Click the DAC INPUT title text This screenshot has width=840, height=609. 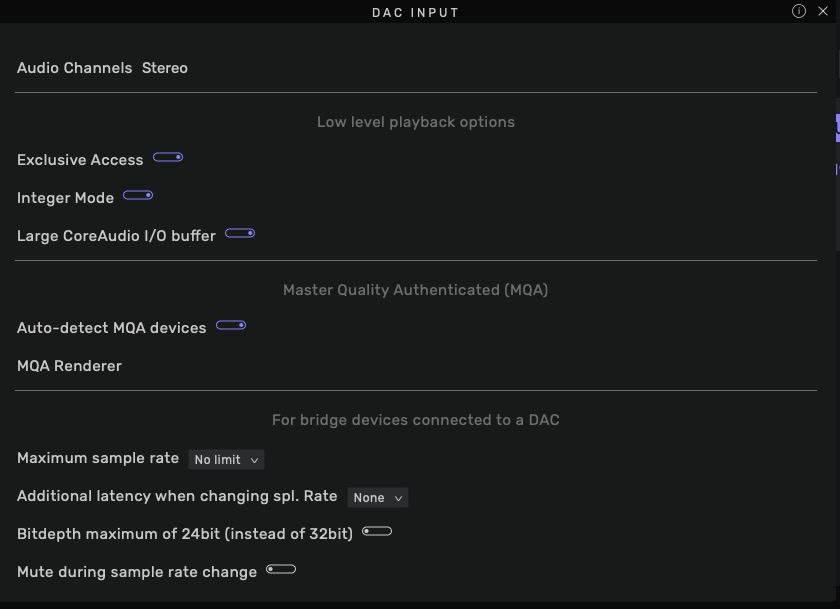pyautogui.click(x=416, y=12)
